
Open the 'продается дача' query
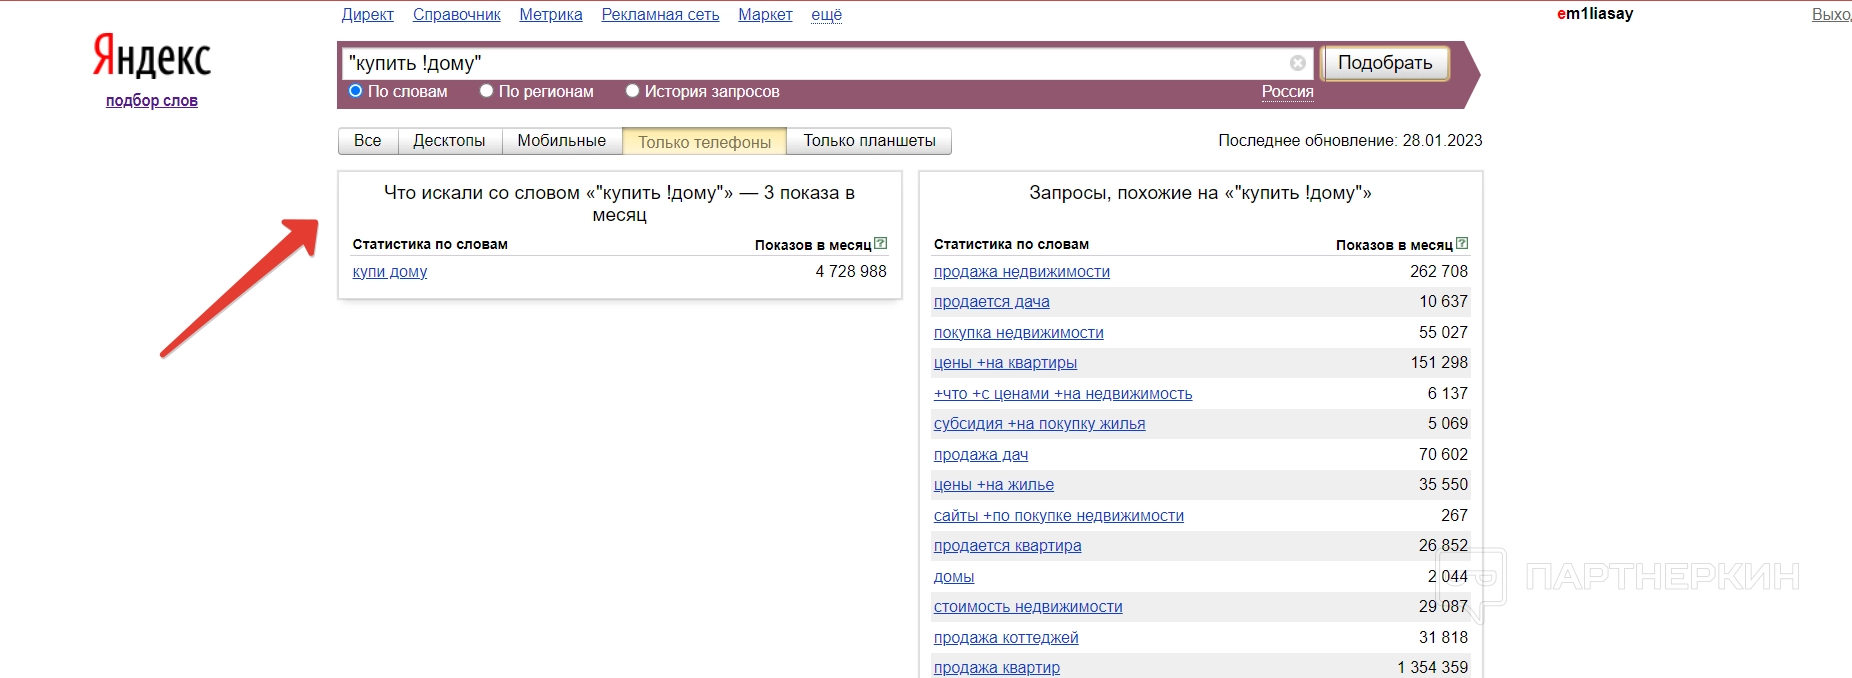992,302
